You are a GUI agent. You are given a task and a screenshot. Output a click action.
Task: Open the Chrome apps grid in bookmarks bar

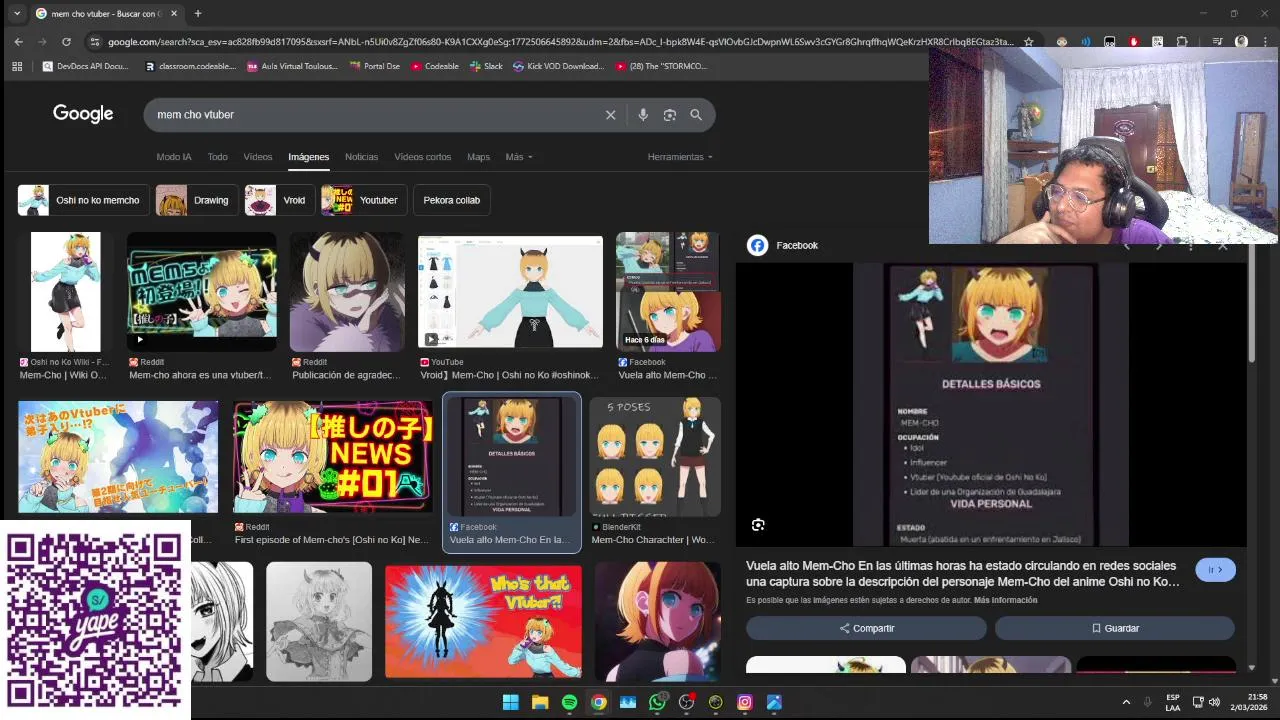[17, 66]
